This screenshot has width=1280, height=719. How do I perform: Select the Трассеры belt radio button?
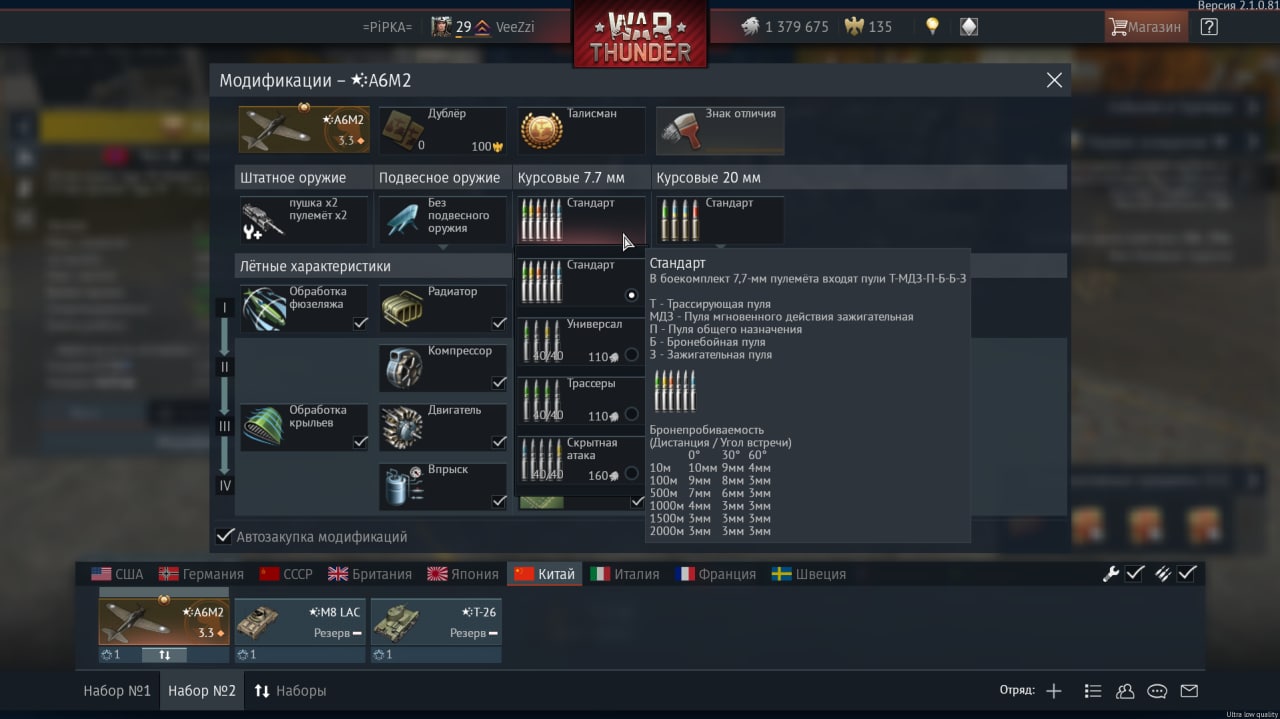(631, 414)
